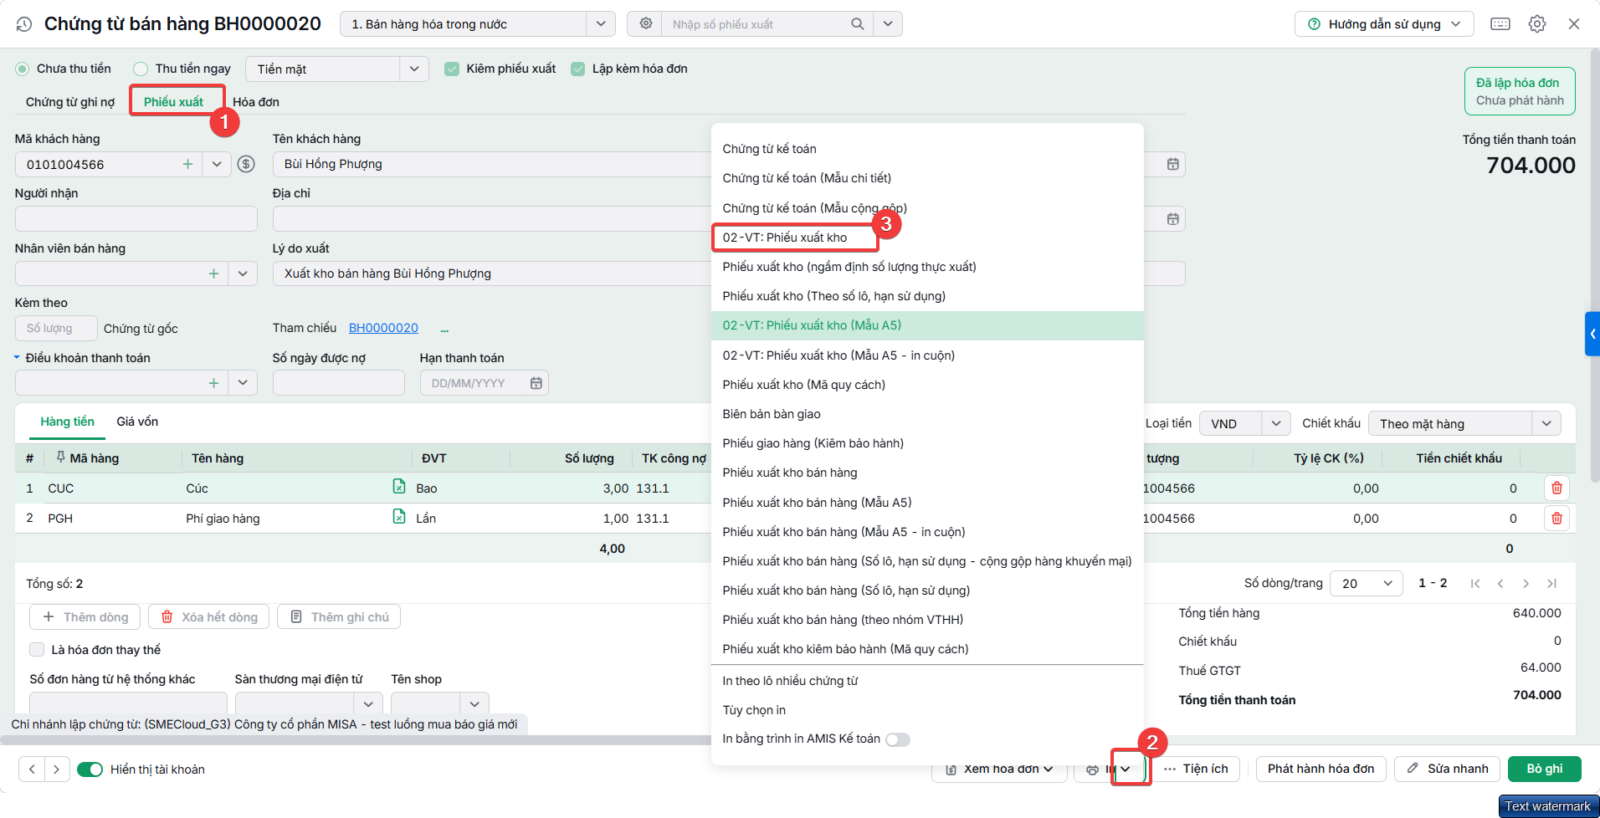Viewport: 1600px width, 818px height.
Task: Expand the Tiền mặt payment method dropdown
Action: 414,69
